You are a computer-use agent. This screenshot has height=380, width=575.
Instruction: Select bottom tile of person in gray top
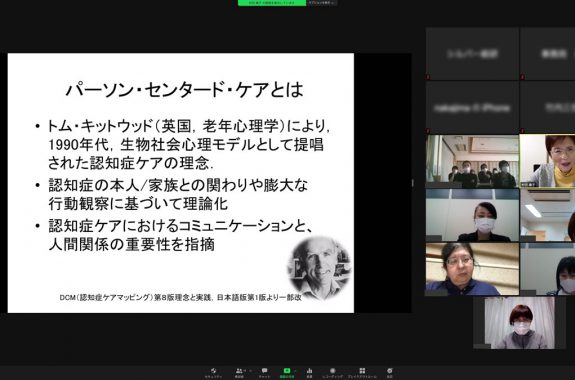(519, 323)
